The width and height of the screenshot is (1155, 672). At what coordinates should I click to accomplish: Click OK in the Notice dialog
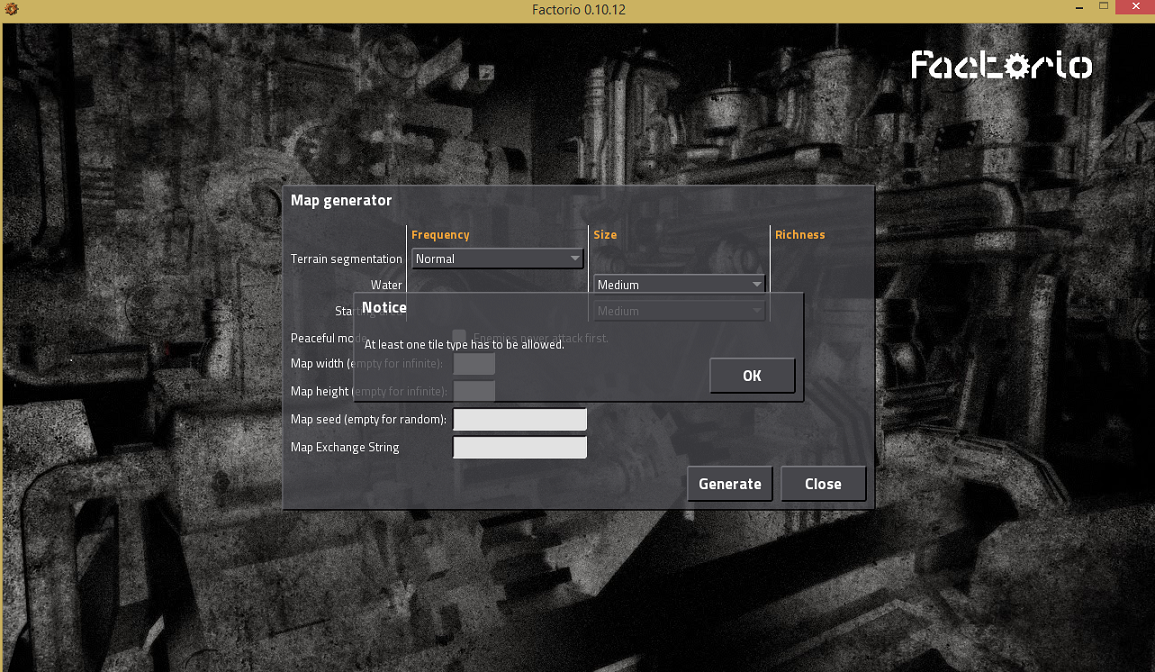(752, 376)
